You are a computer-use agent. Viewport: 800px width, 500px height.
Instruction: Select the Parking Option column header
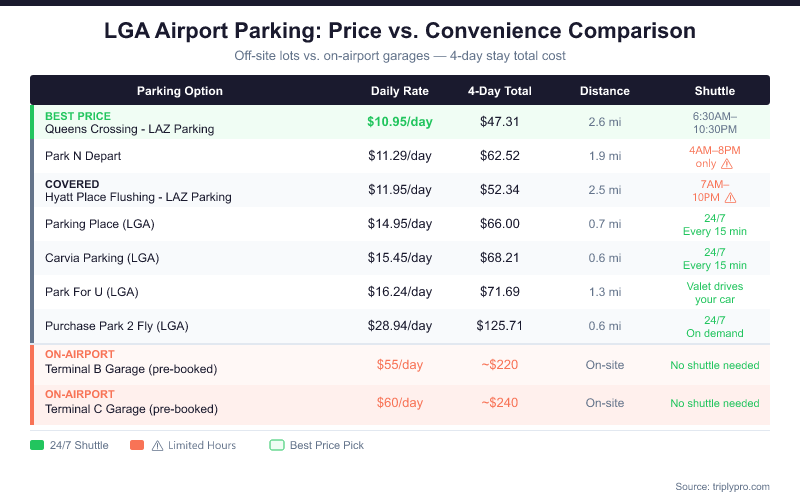click(179, 91)
